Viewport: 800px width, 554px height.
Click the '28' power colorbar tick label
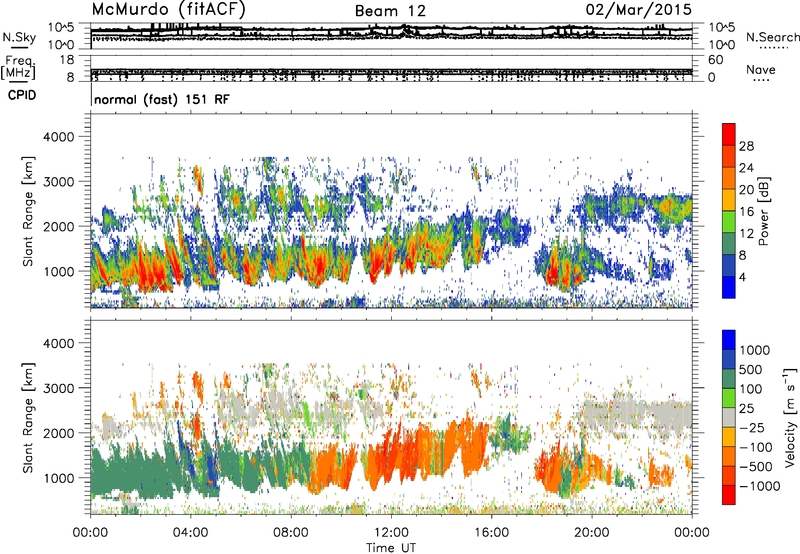pyautogui.click(x=746, y=146)
